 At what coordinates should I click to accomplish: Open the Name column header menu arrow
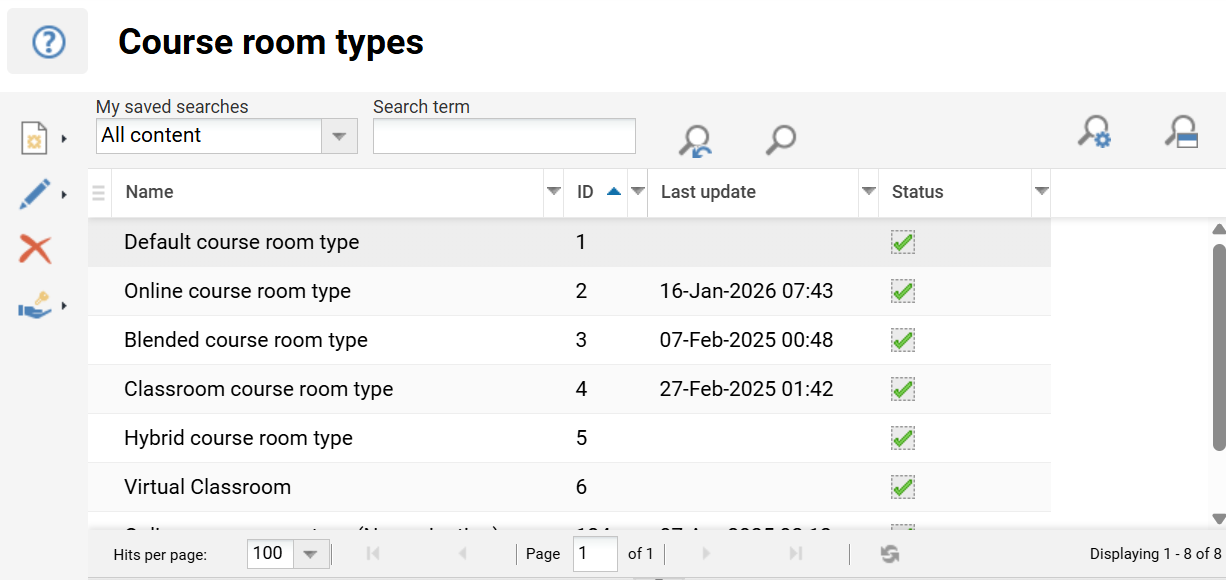pos(553,192)
